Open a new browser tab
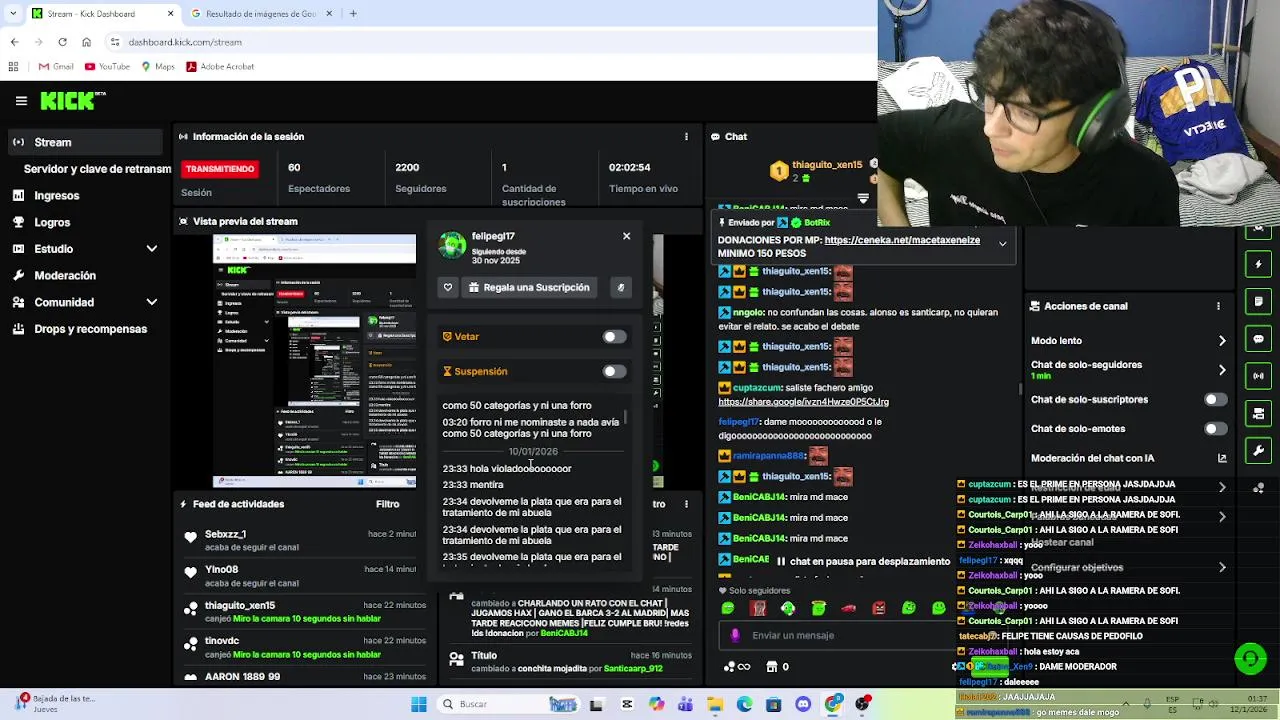Screen dimensions: 1280x720 [353, 14]
